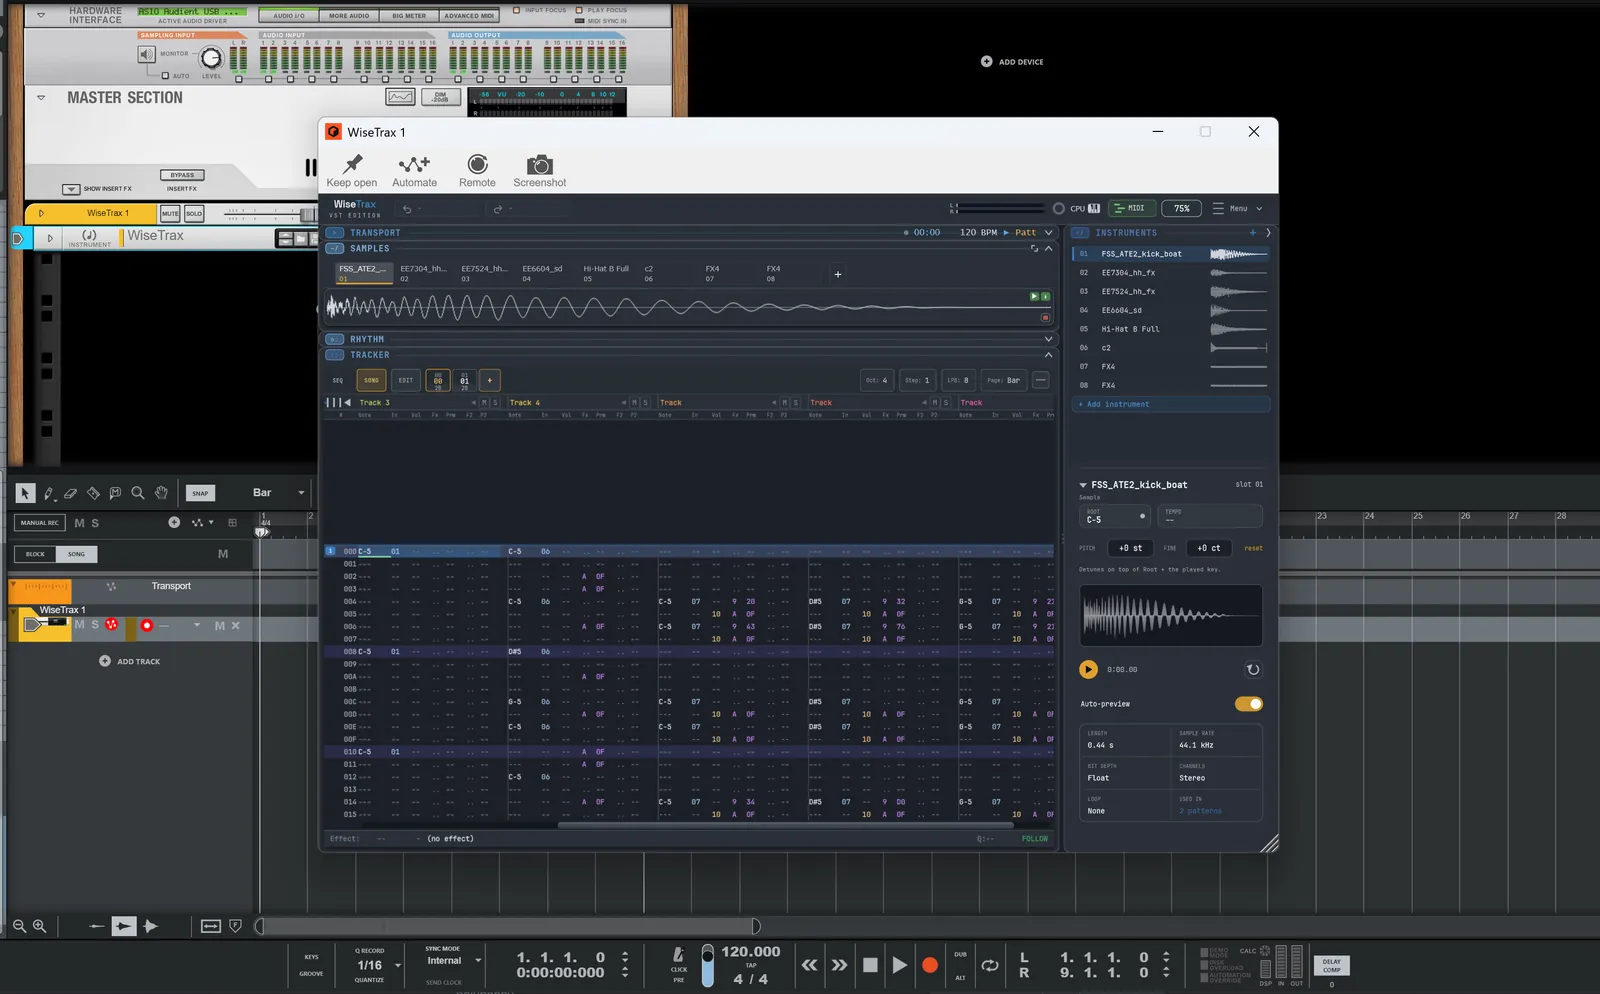Select the Magnify tool in the sequencer
Screen dimensions: 1600x994
click(138, 493)
